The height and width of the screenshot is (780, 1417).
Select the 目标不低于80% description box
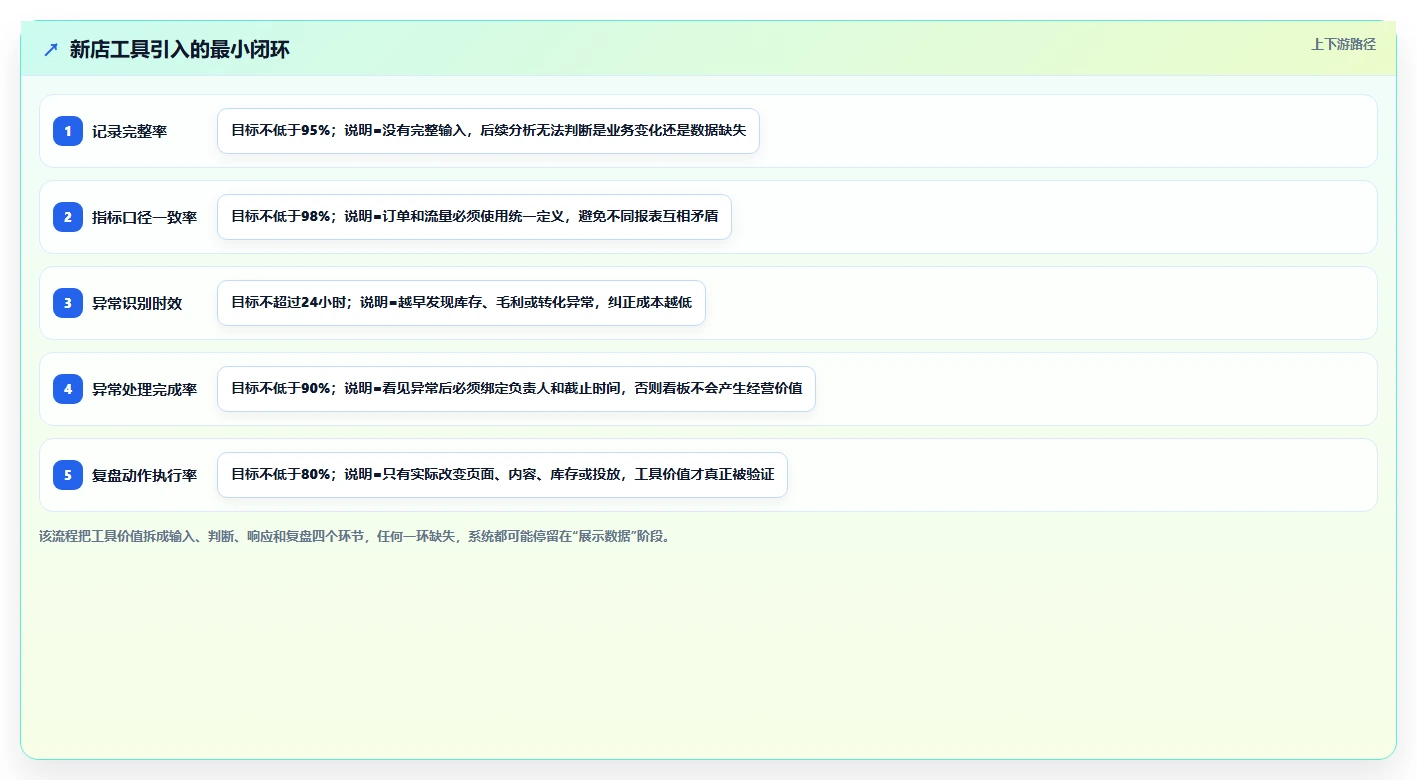point(502,475)
